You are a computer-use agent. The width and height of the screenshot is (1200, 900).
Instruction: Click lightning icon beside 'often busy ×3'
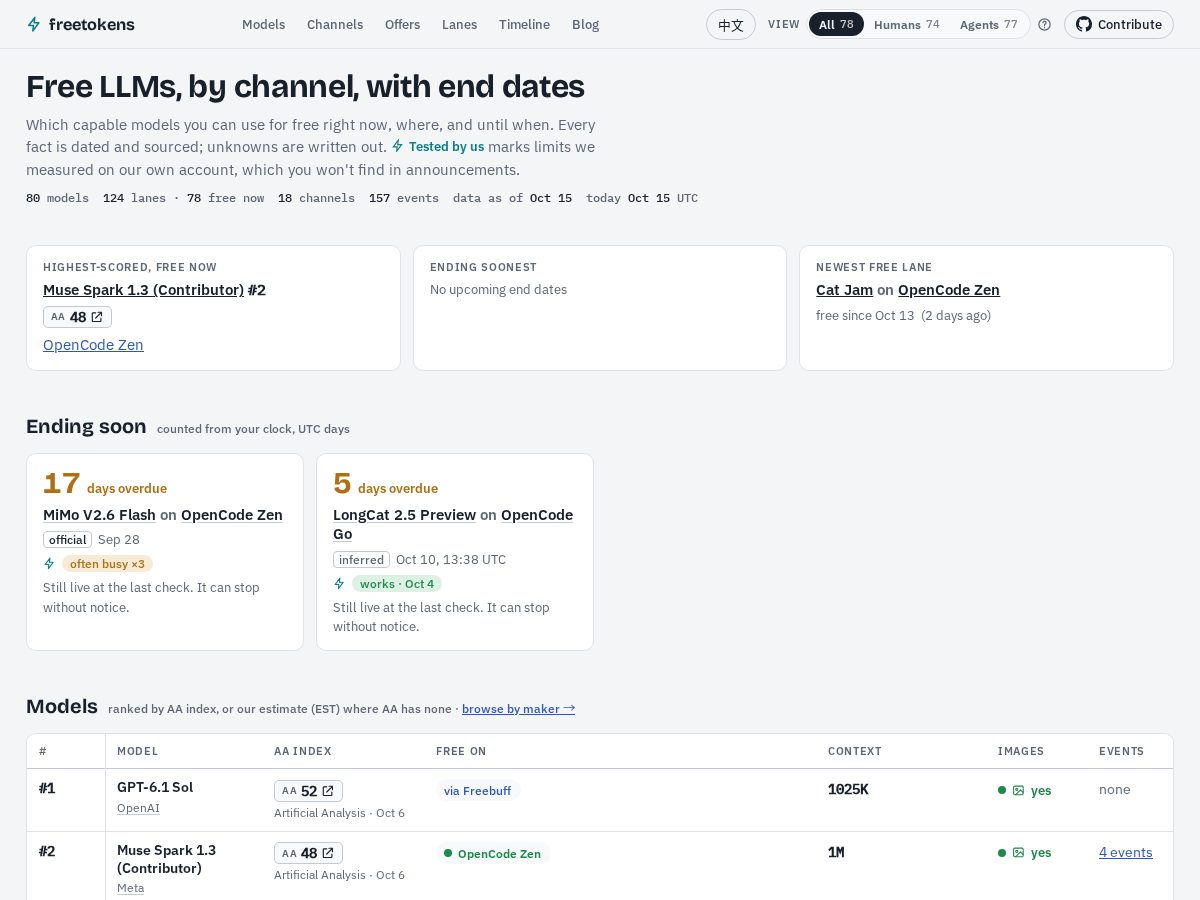(49, 564)
